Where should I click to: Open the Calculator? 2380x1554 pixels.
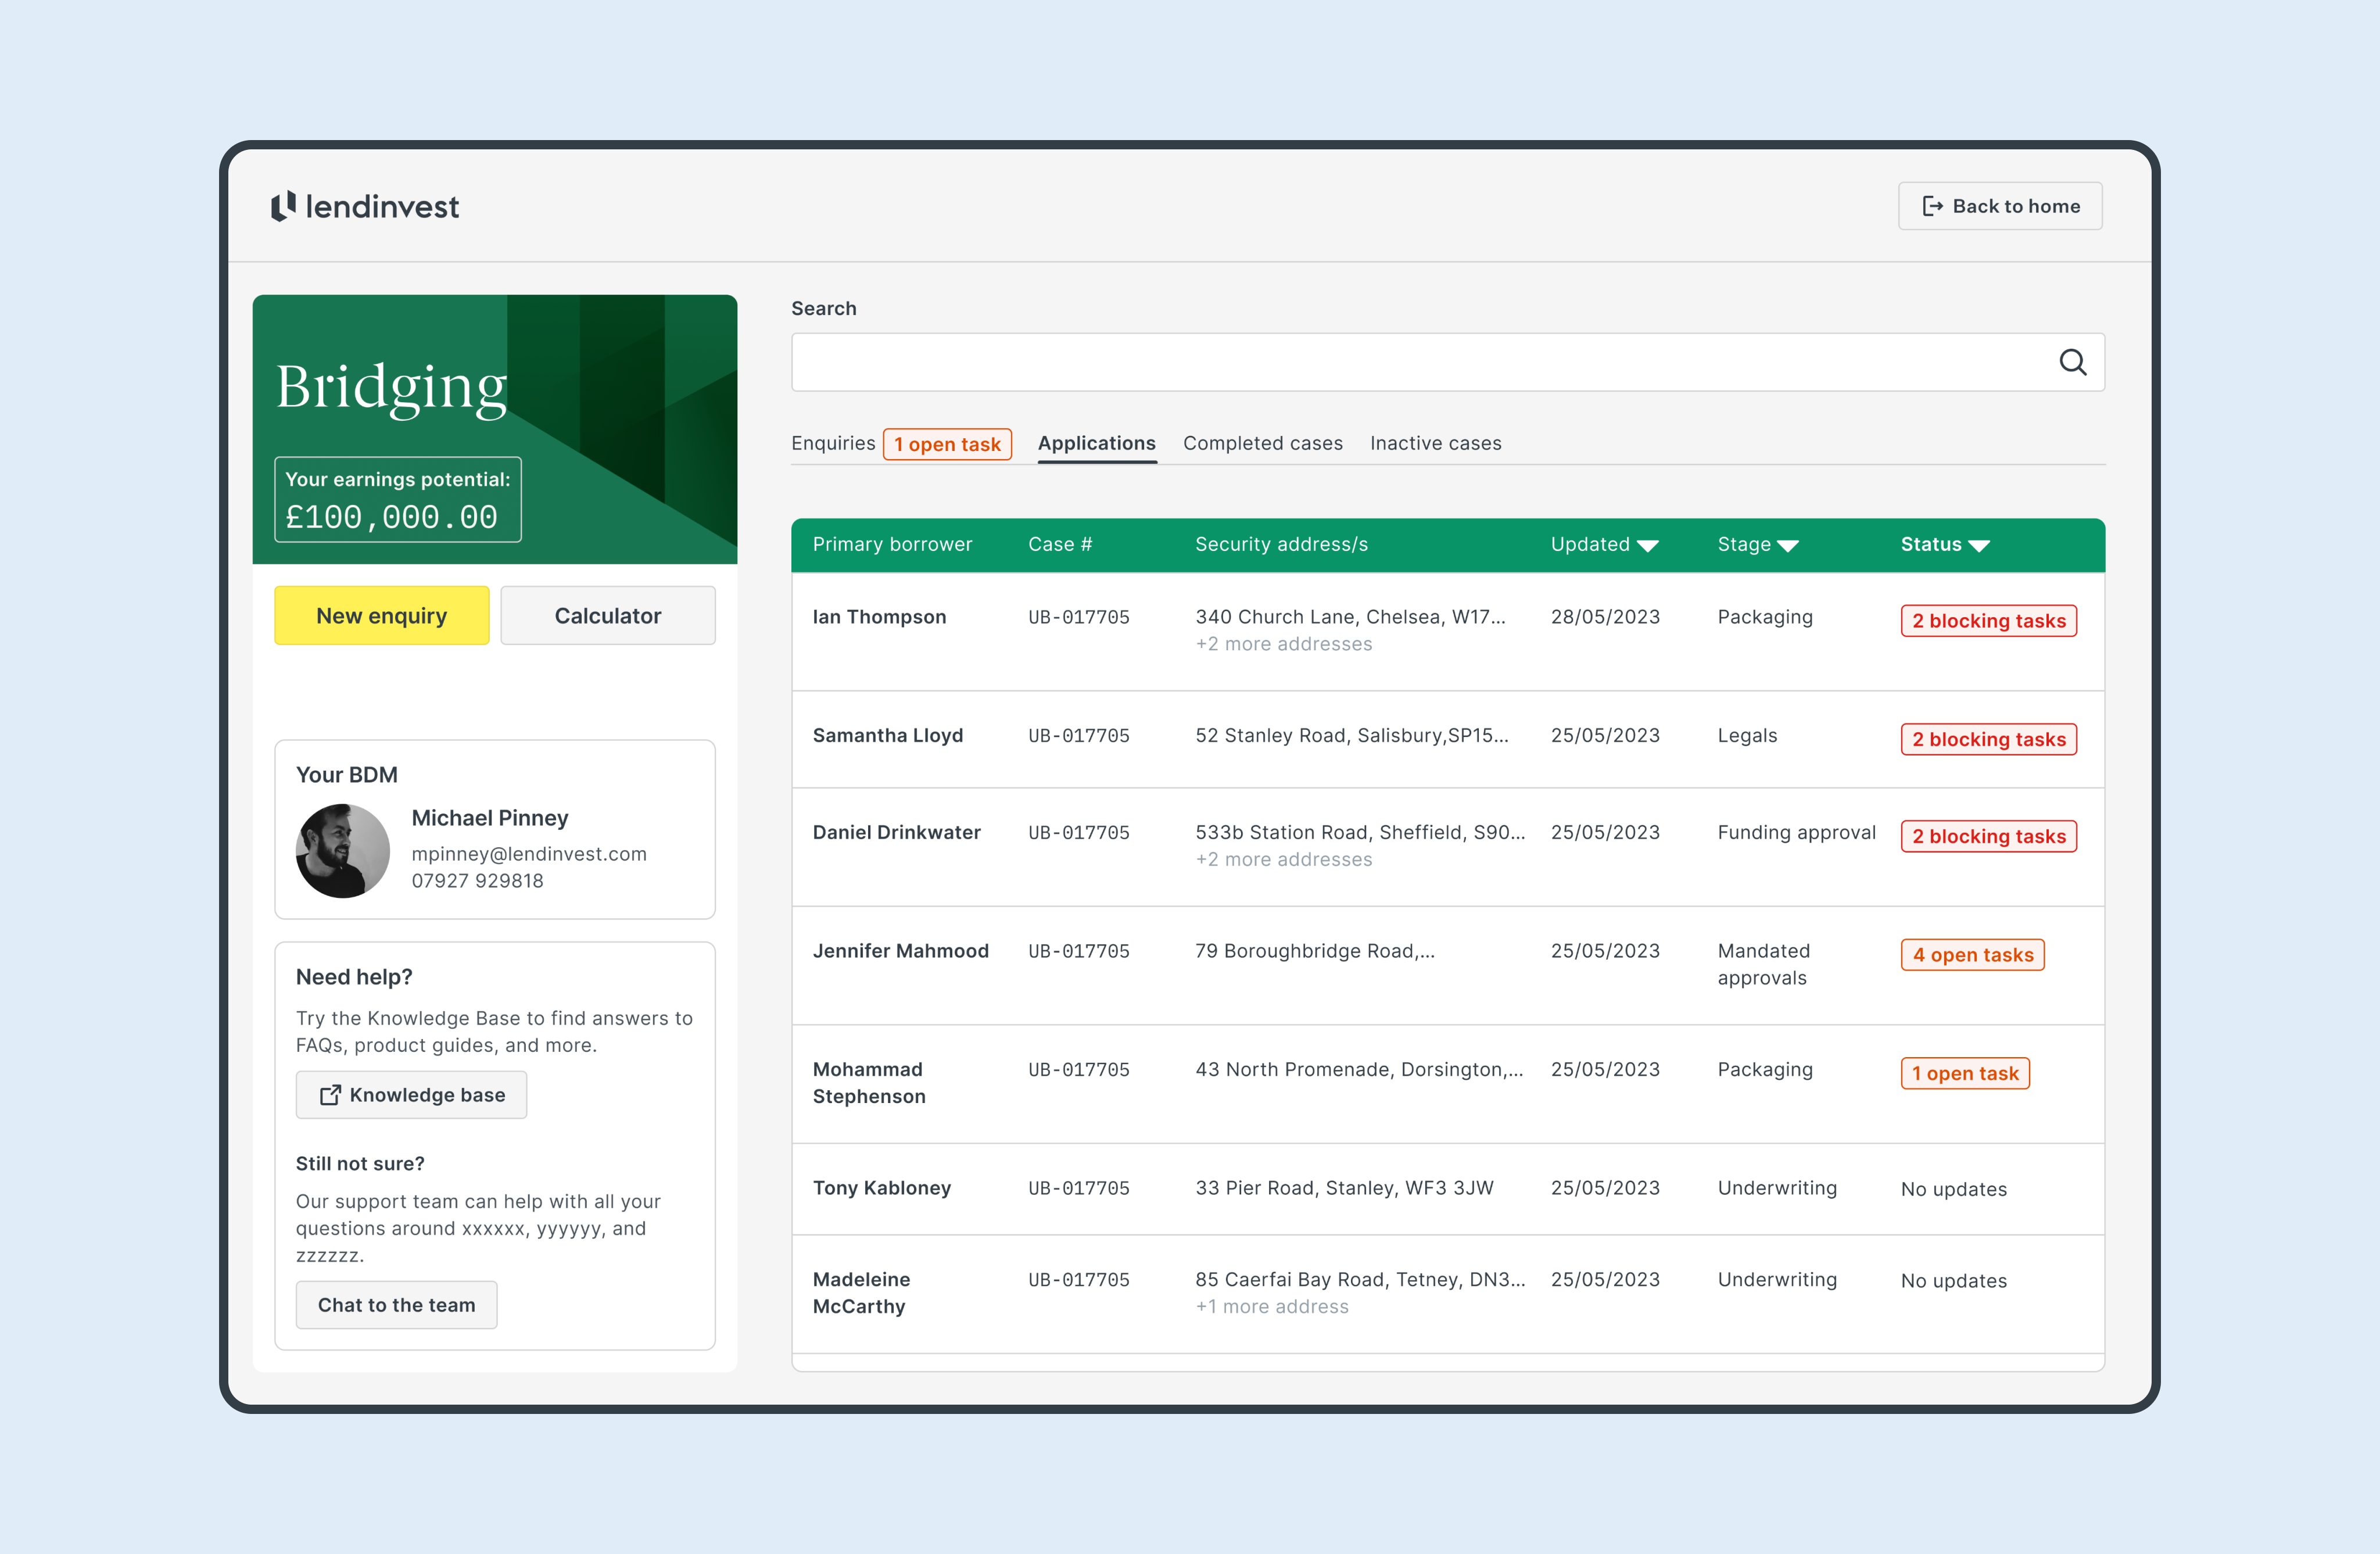(x=607, y=615)
